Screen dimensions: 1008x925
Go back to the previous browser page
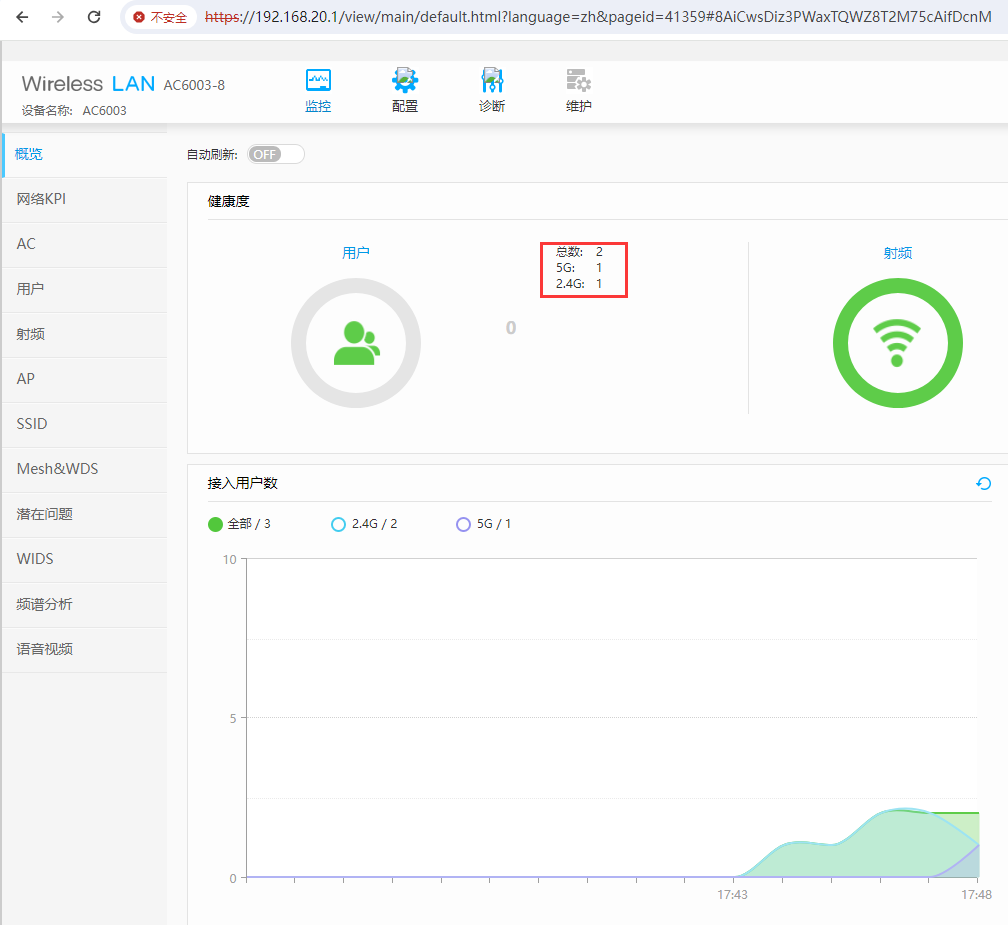pyautogui.click(x=22, y=17)
